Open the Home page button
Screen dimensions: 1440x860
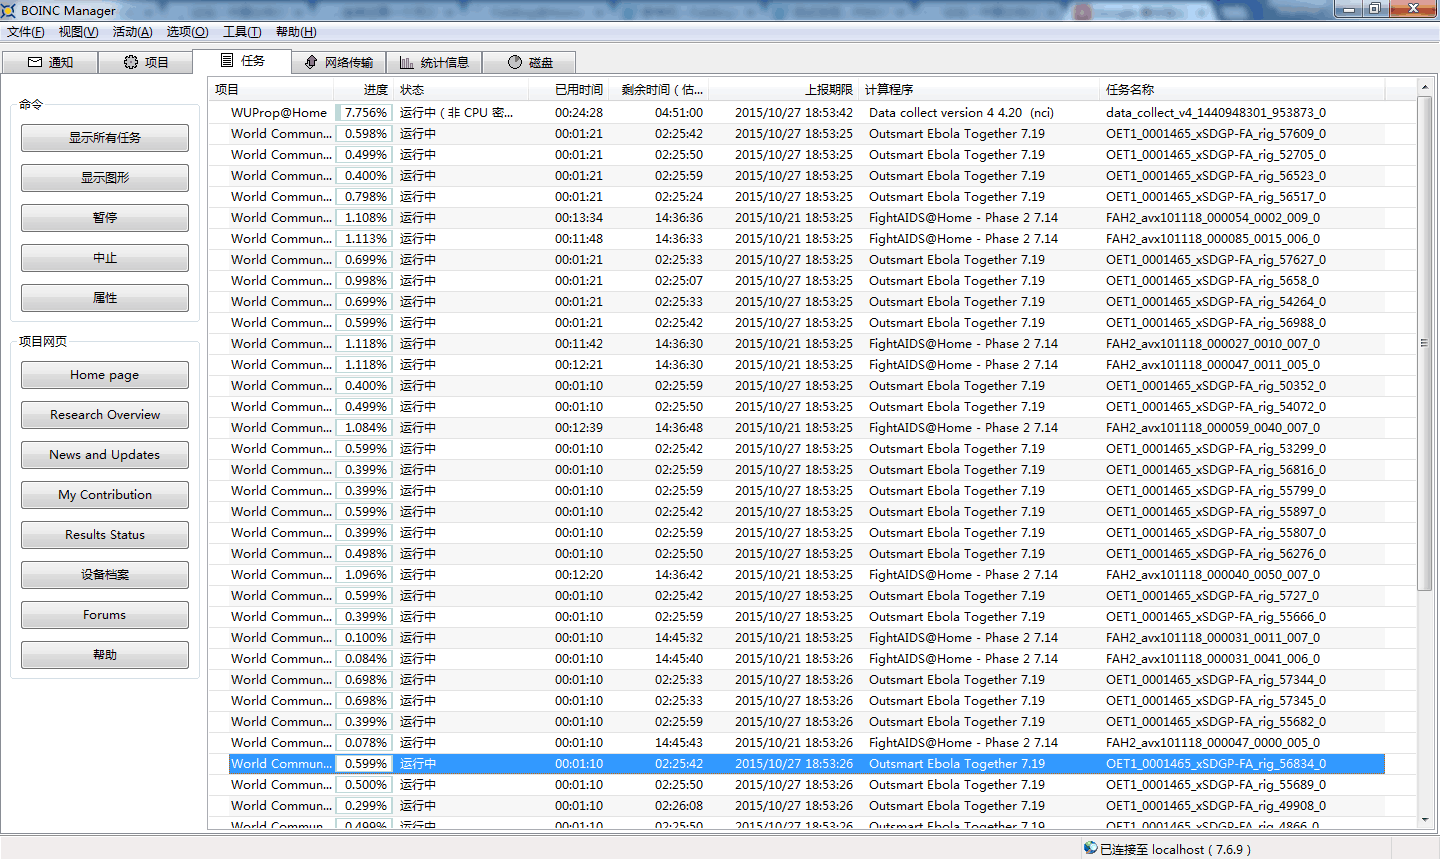(105, 375)
